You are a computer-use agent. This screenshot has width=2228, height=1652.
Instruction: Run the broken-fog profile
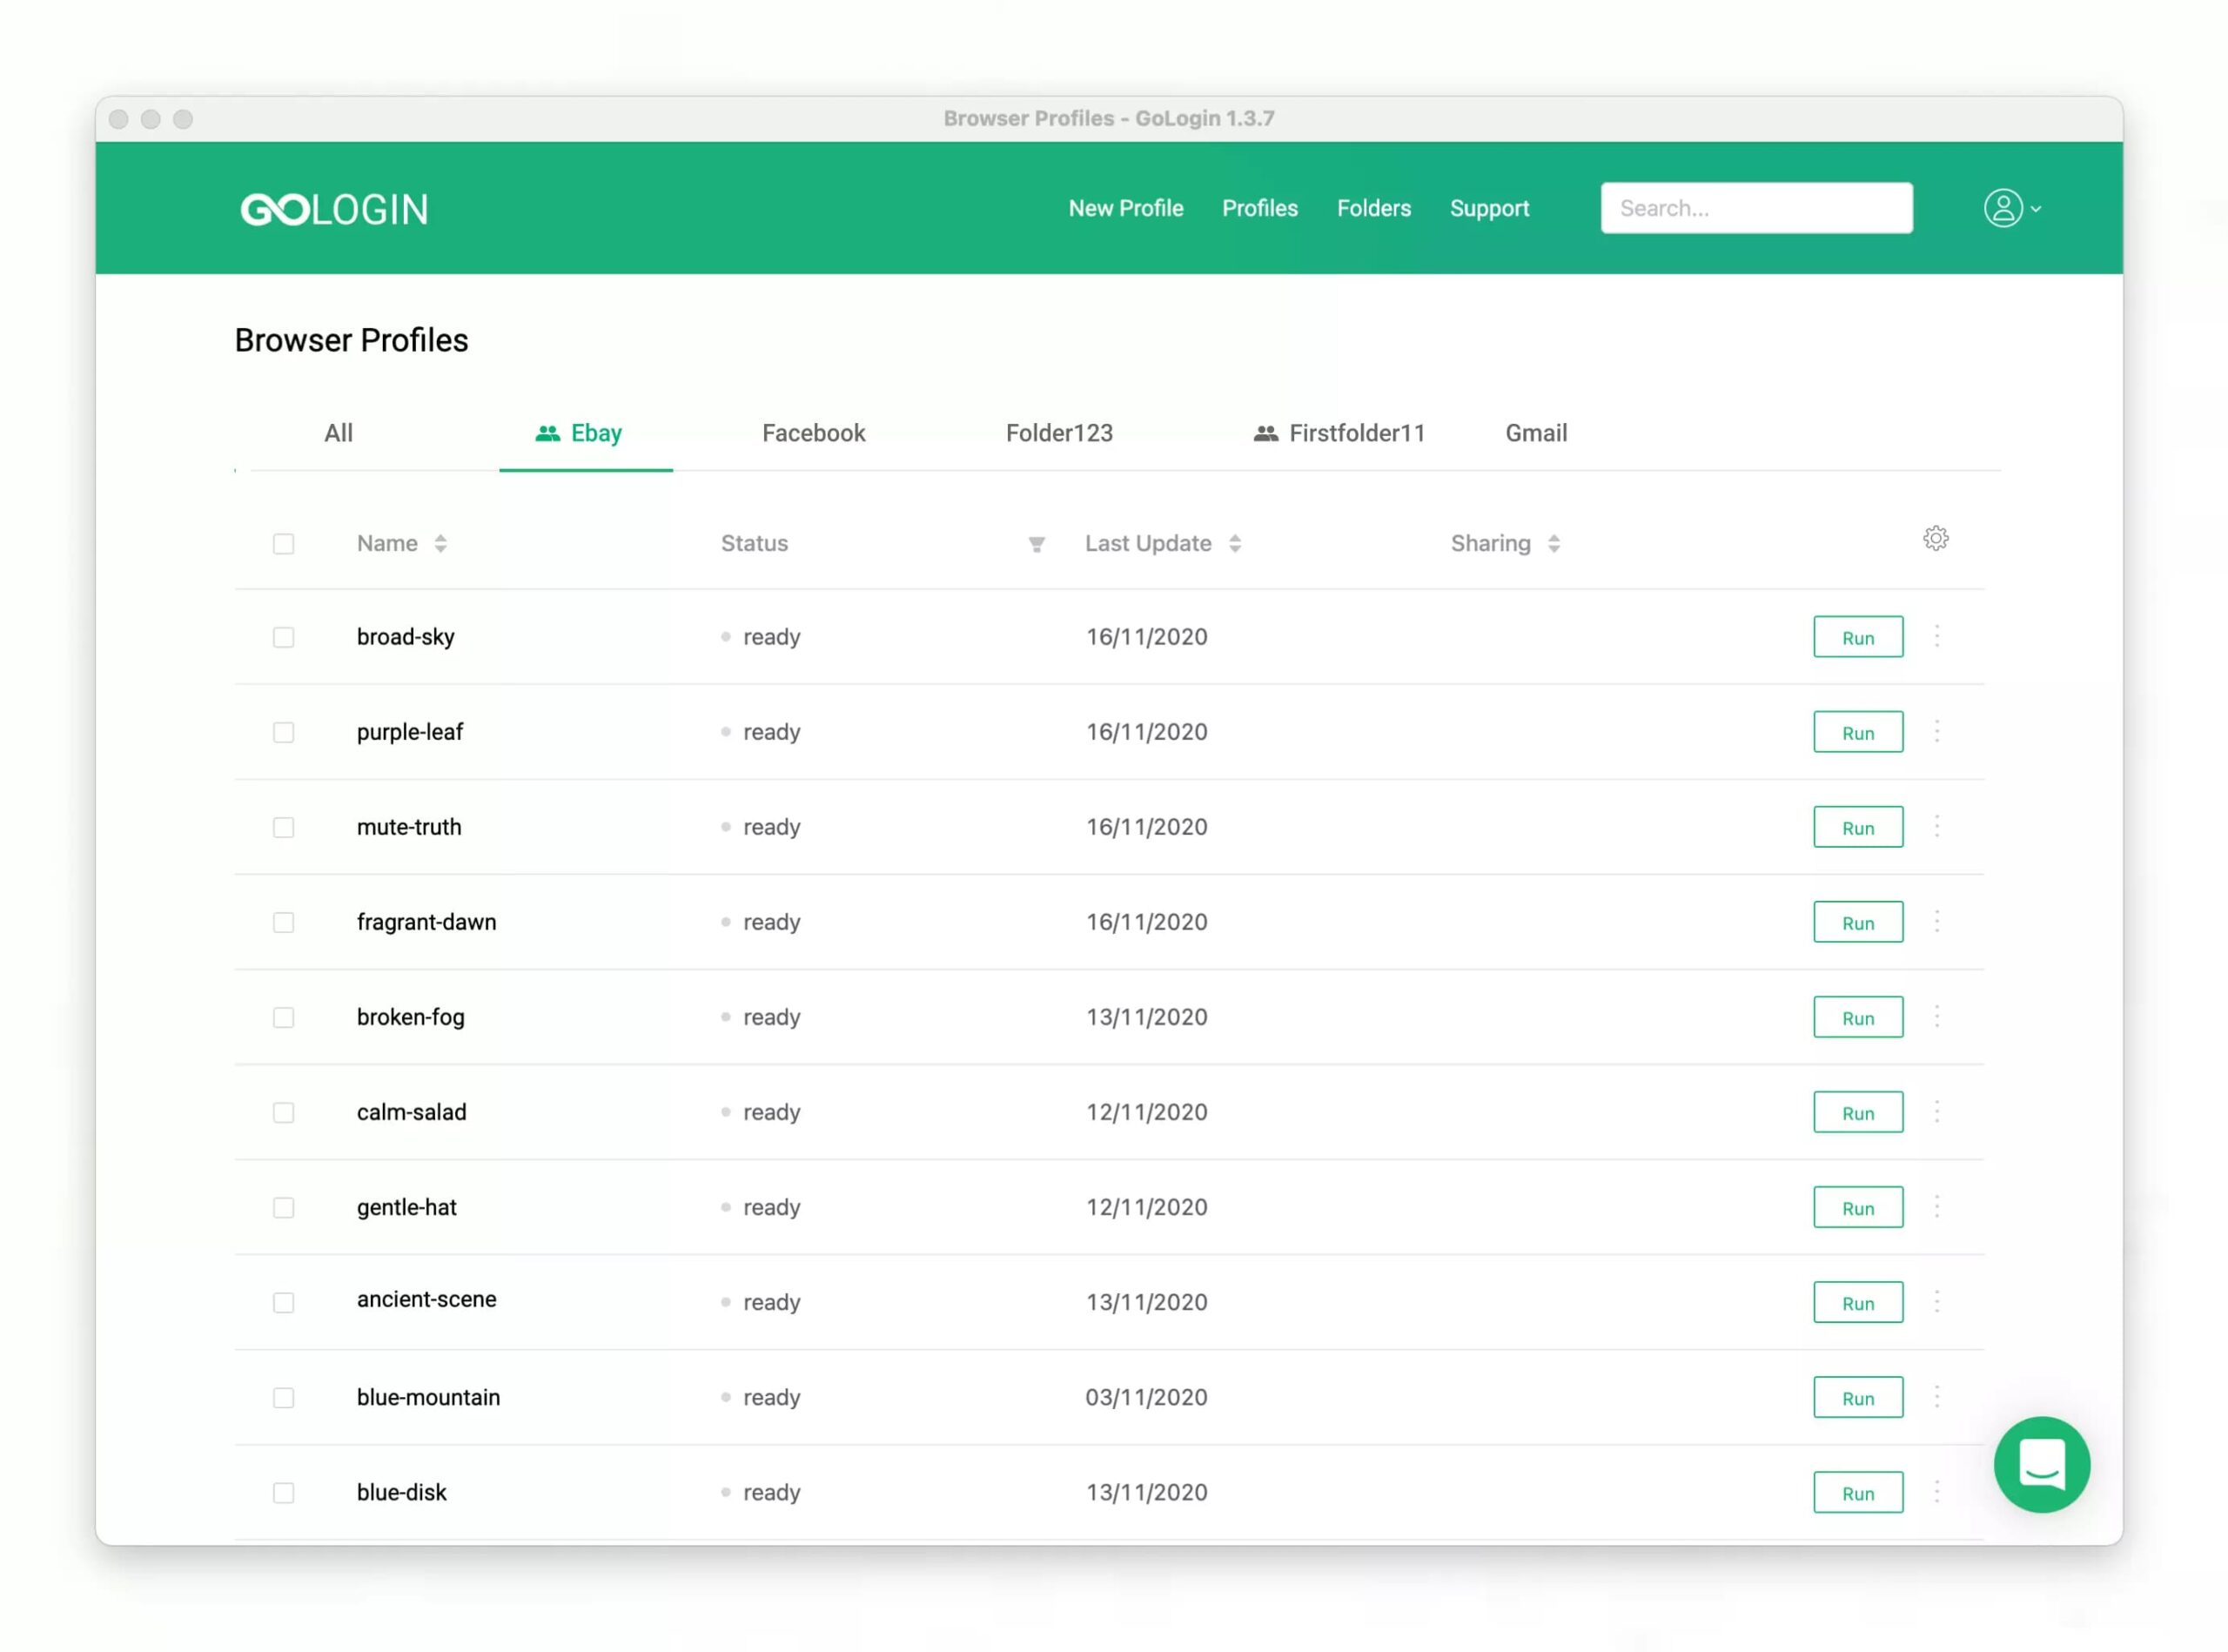(x=1858, y=1017)
